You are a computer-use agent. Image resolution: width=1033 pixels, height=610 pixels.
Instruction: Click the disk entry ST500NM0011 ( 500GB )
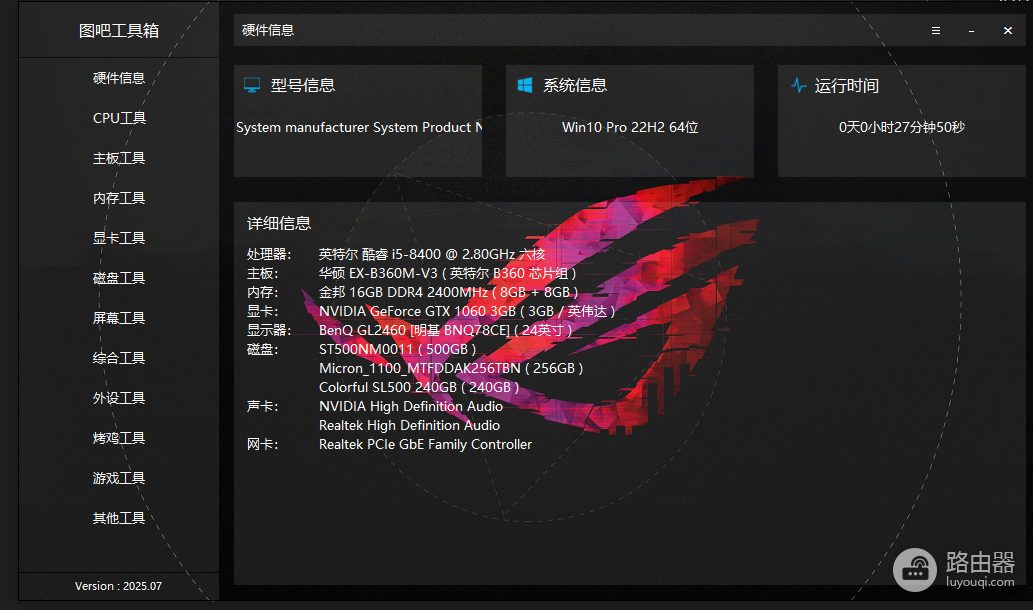[397, 349]
